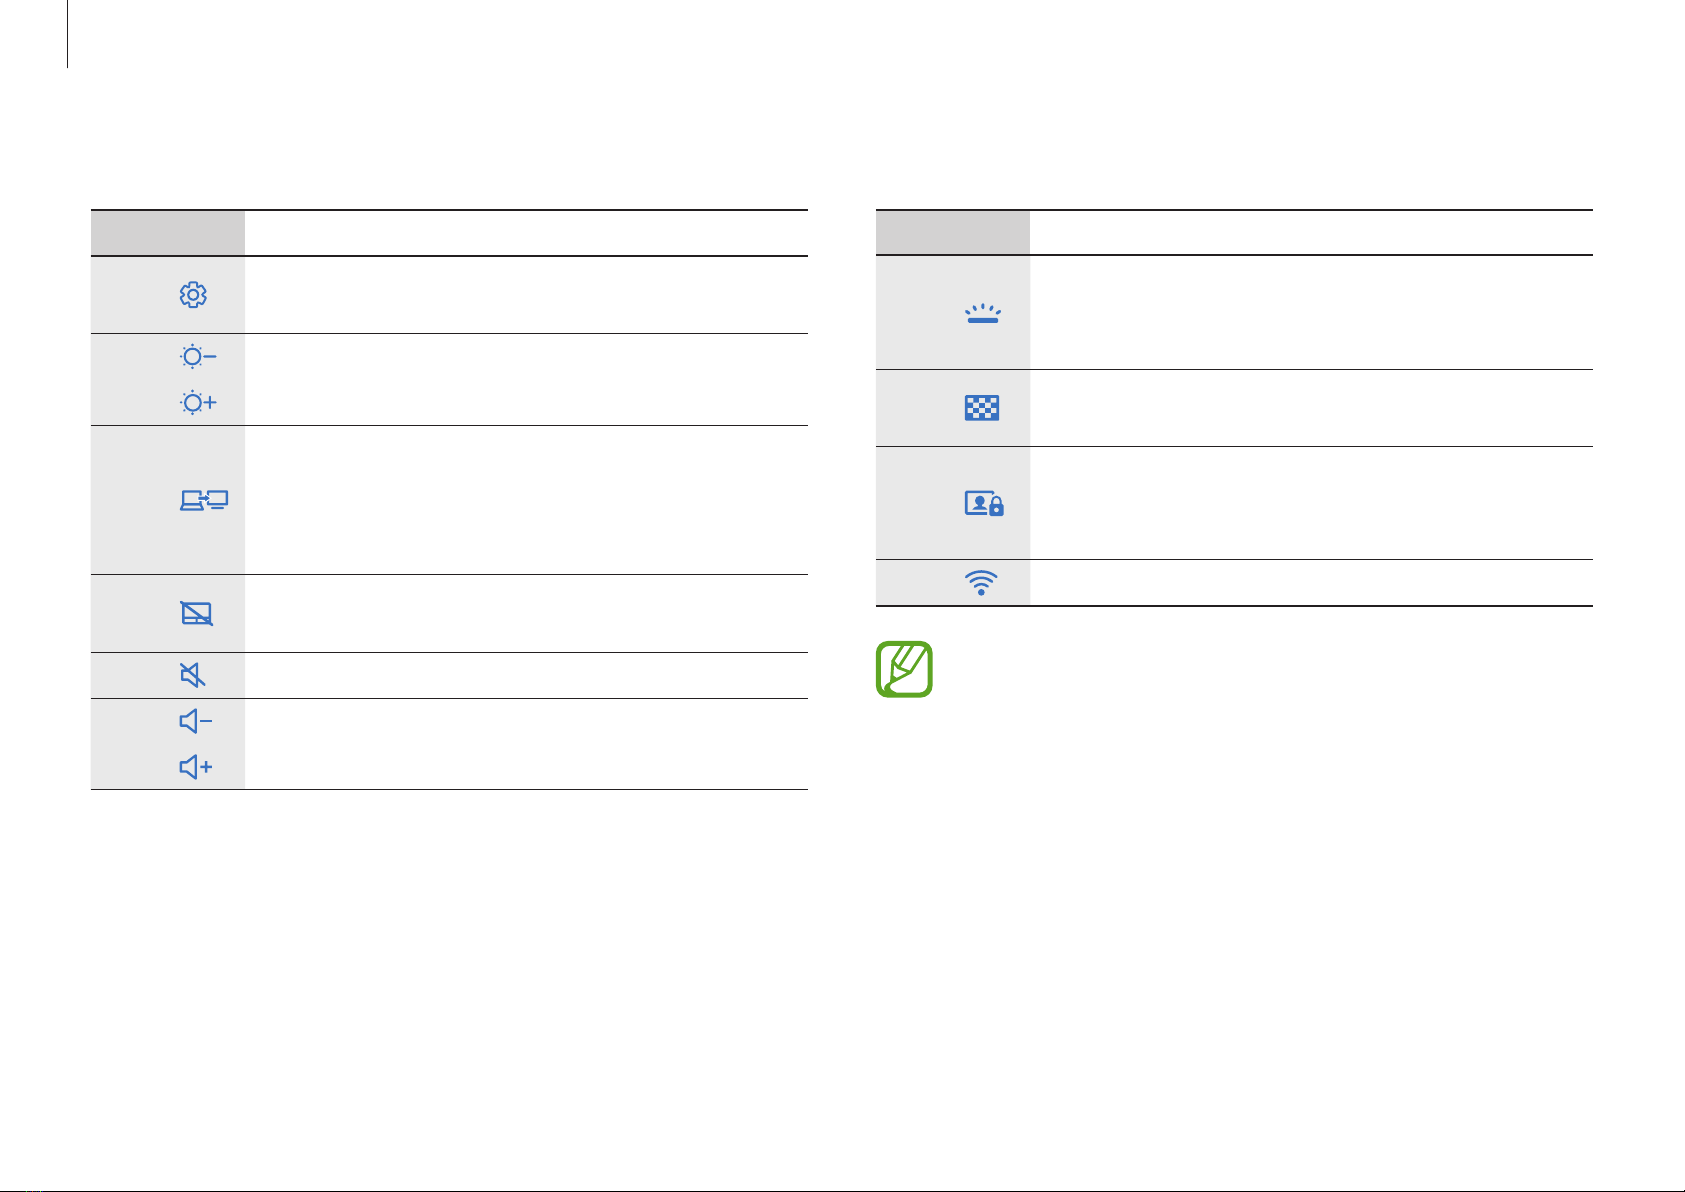The height and width of the screenshot is (1192, 1685).
Task: Click the laptop-to-external-display switch icon
Action: coord(204,501)
